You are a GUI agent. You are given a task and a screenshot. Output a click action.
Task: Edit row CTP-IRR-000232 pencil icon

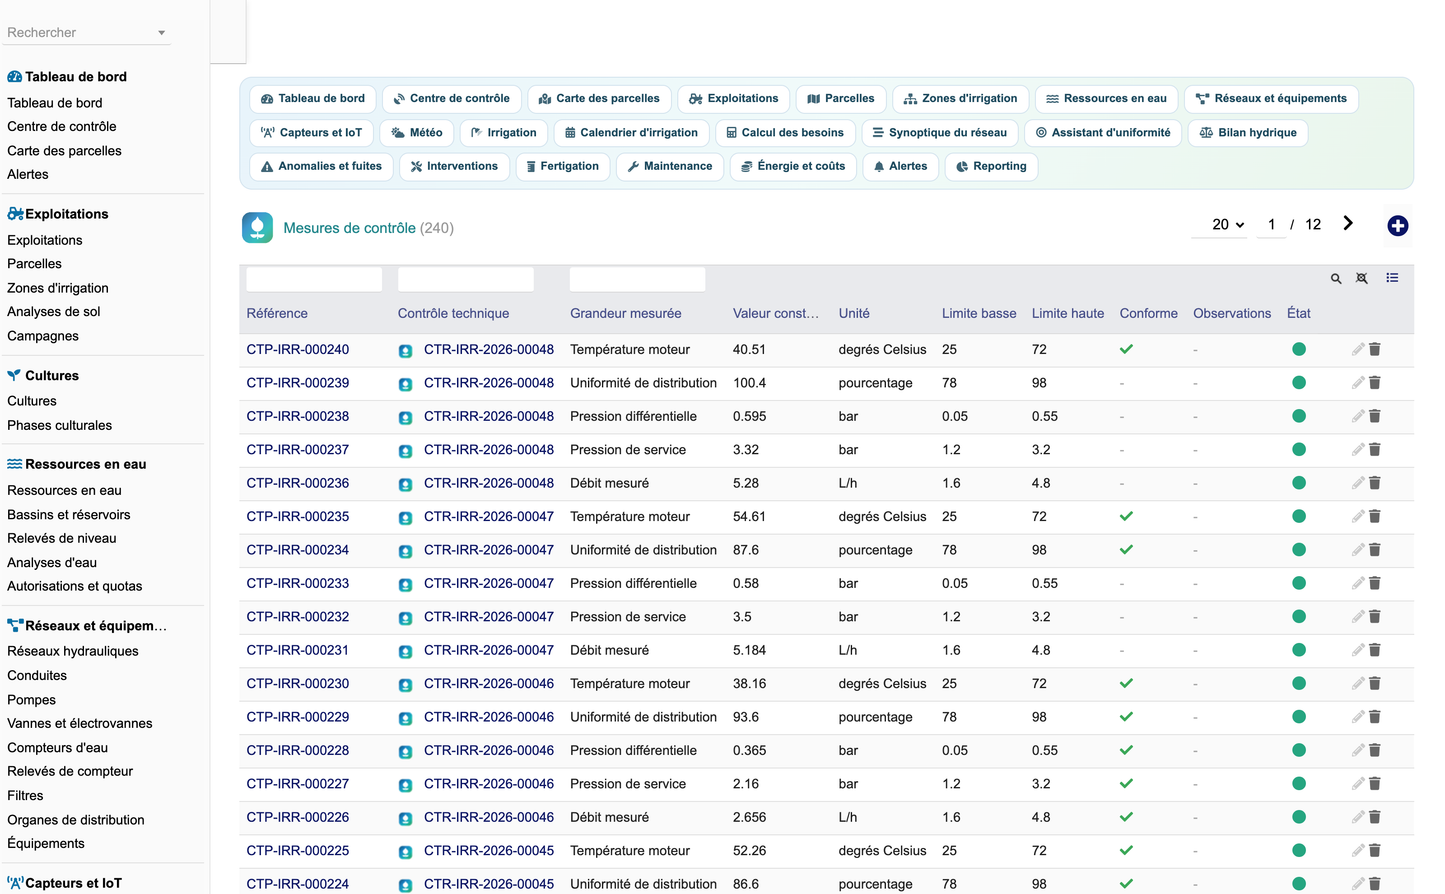pos(1358,617)
